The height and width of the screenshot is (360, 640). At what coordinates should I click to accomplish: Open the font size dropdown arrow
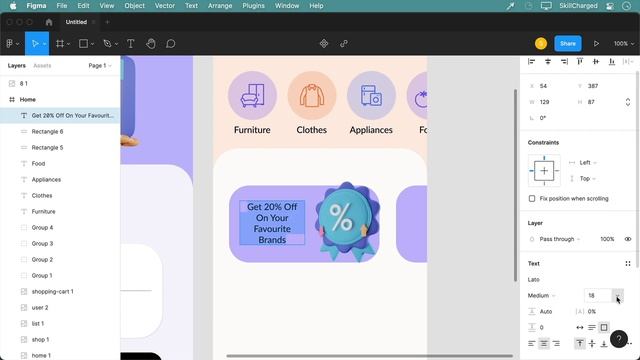(x=618, y=296)
